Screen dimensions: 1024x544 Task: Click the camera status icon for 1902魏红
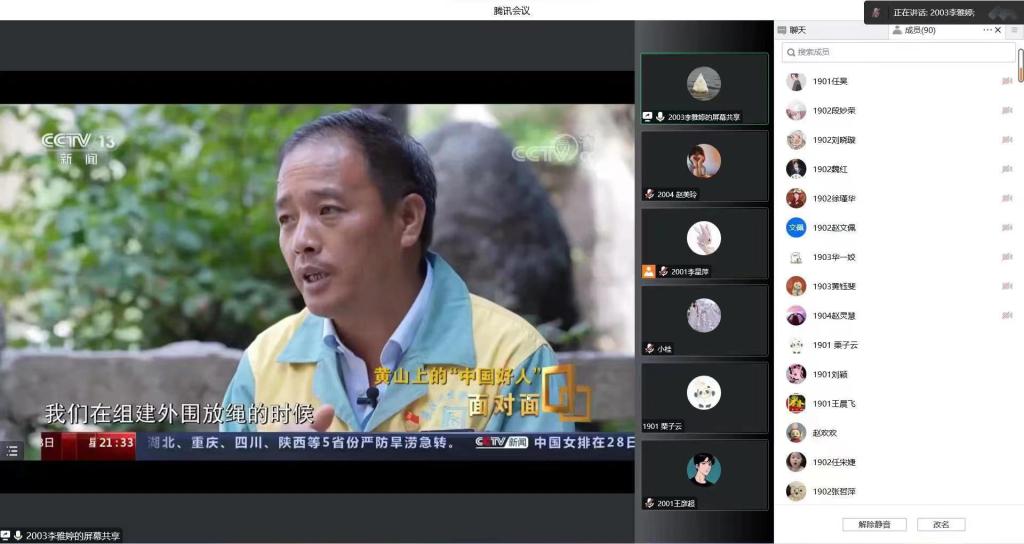[x=1007, y=169]
